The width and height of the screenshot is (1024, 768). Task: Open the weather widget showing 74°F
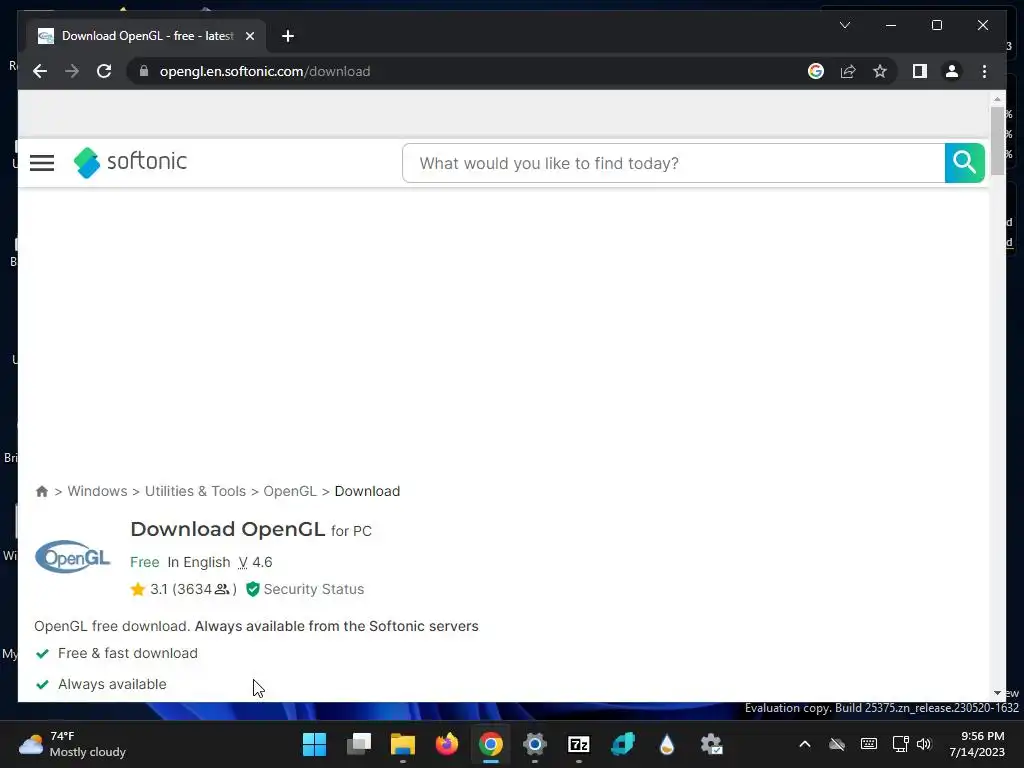tap(72, 744)
